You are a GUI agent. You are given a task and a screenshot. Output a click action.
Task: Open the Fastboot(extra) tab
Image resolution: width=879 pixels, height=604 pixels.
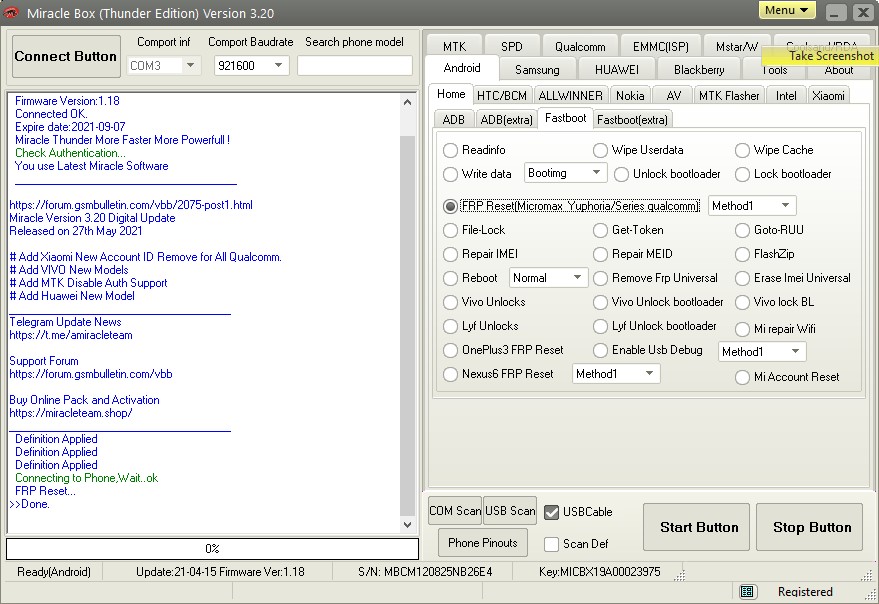[632, 120]
